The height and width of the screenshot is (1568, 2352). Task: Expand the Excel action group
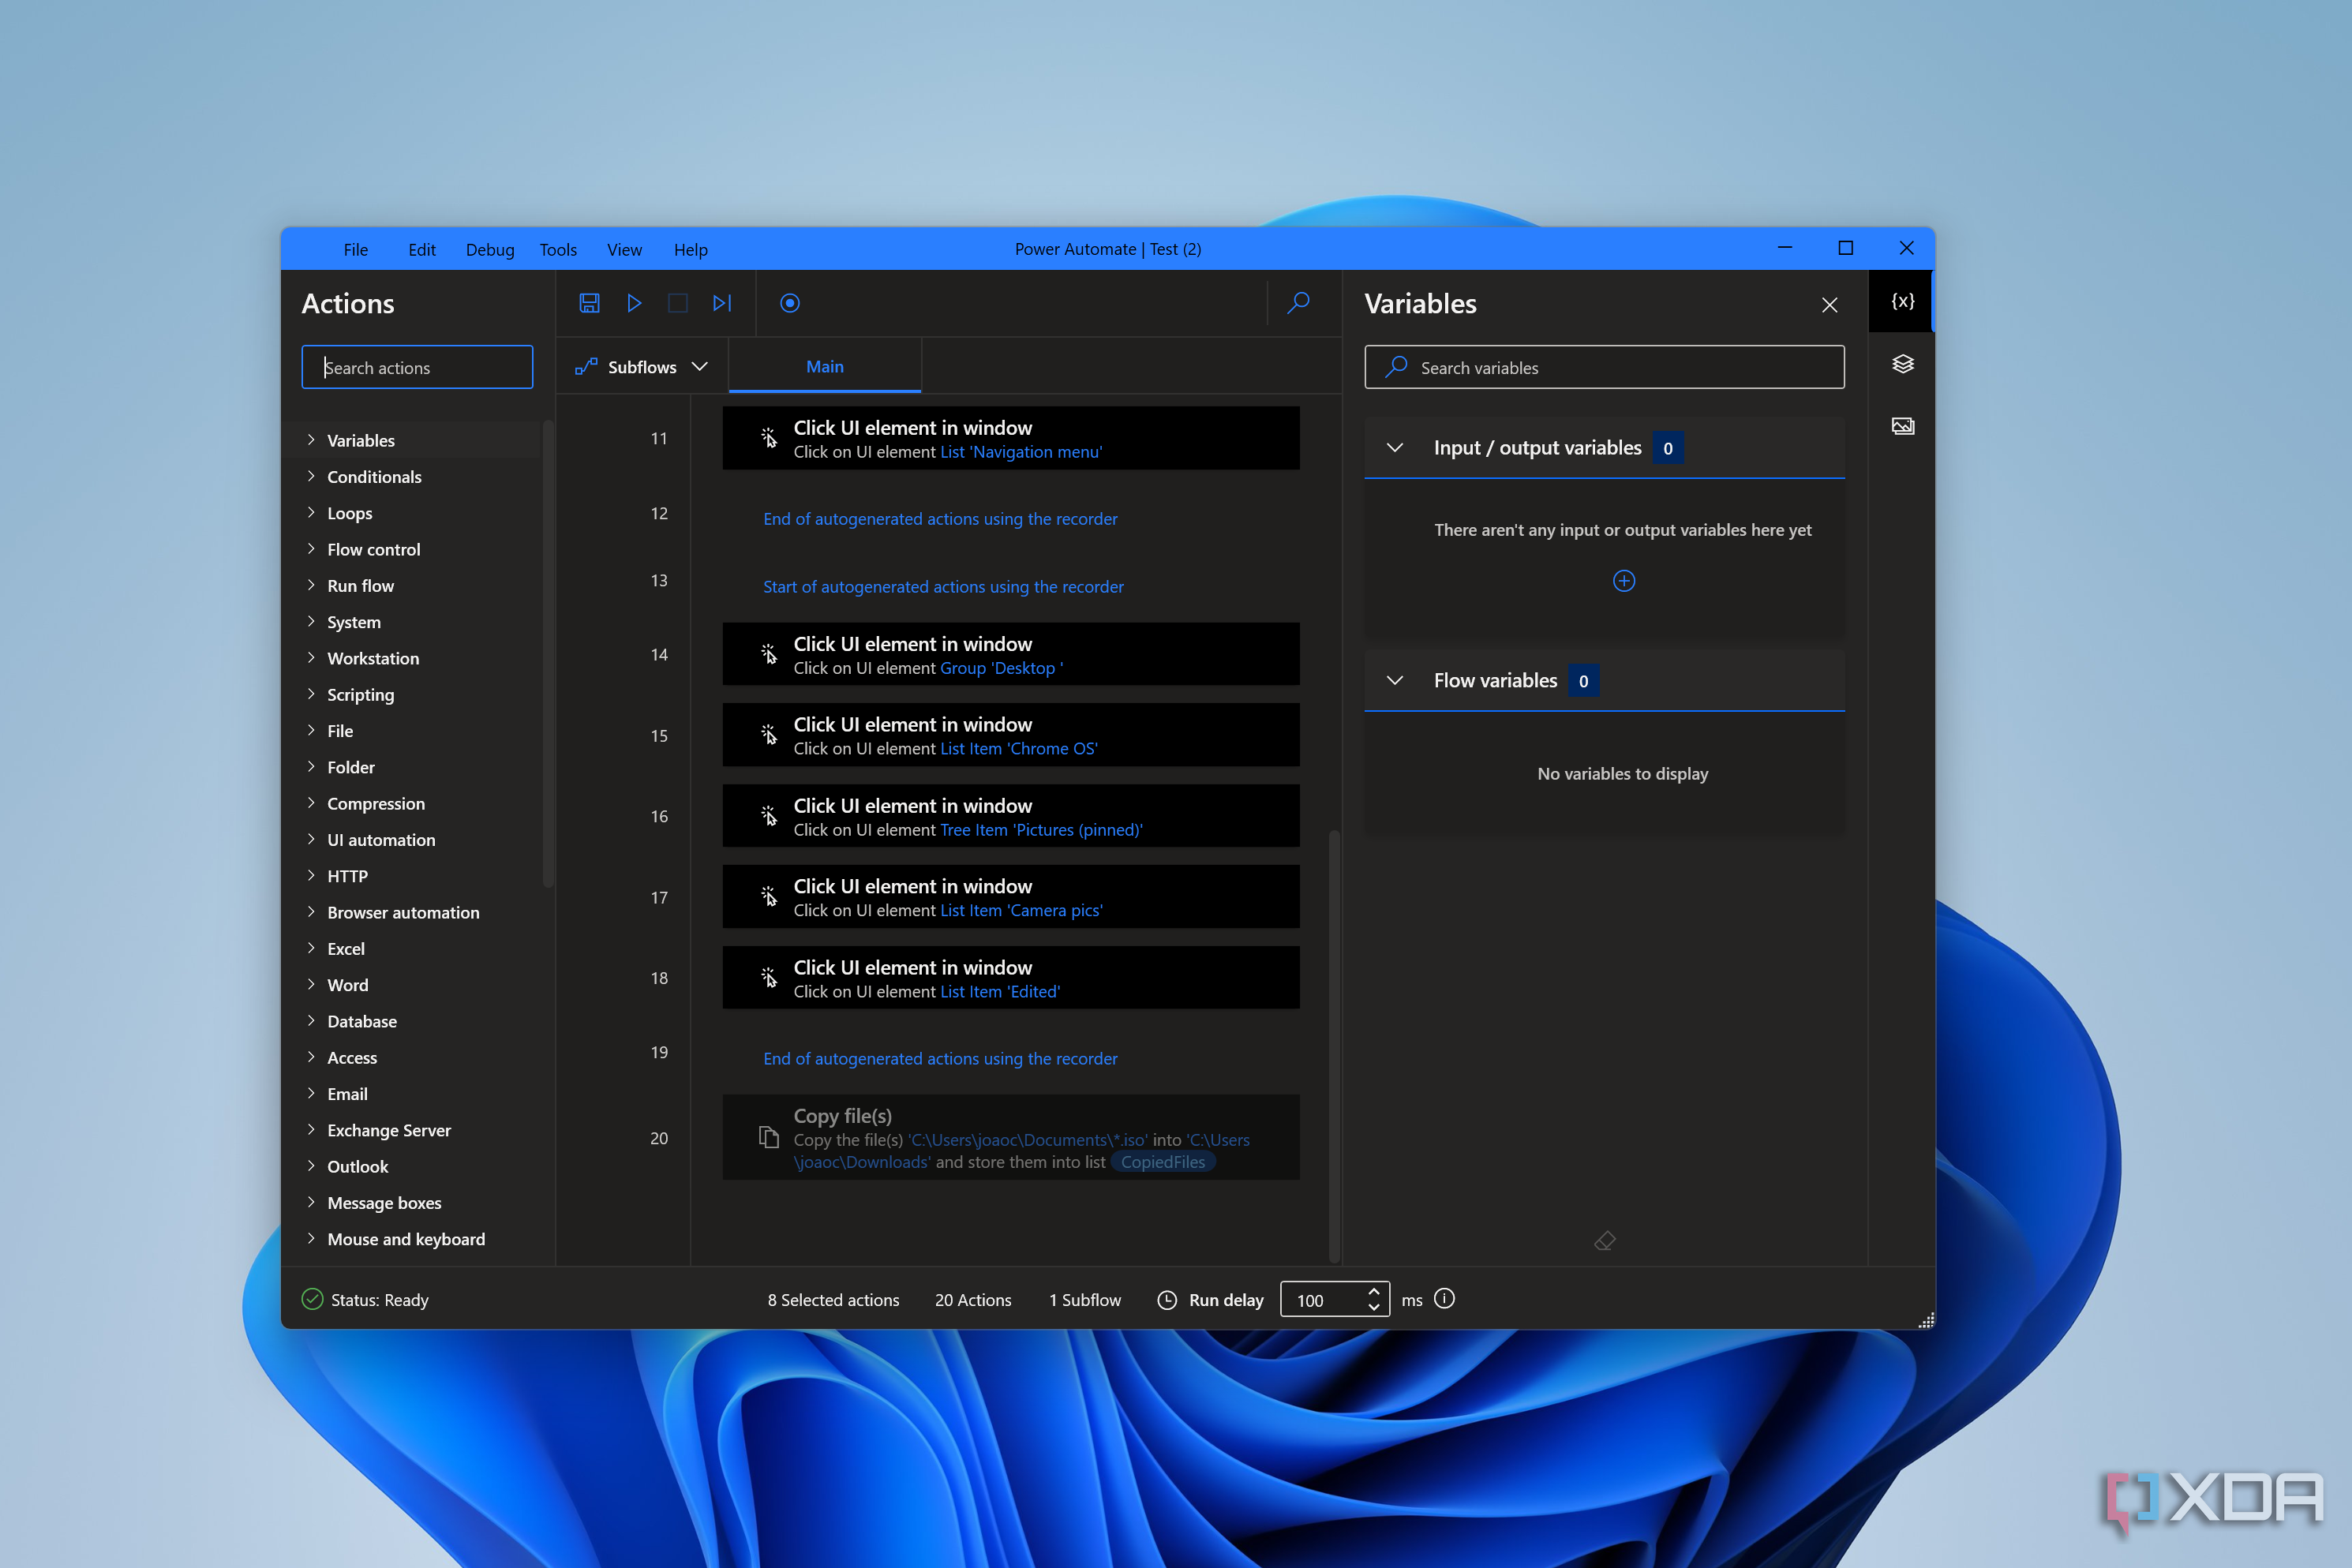(x=311, y=949)
